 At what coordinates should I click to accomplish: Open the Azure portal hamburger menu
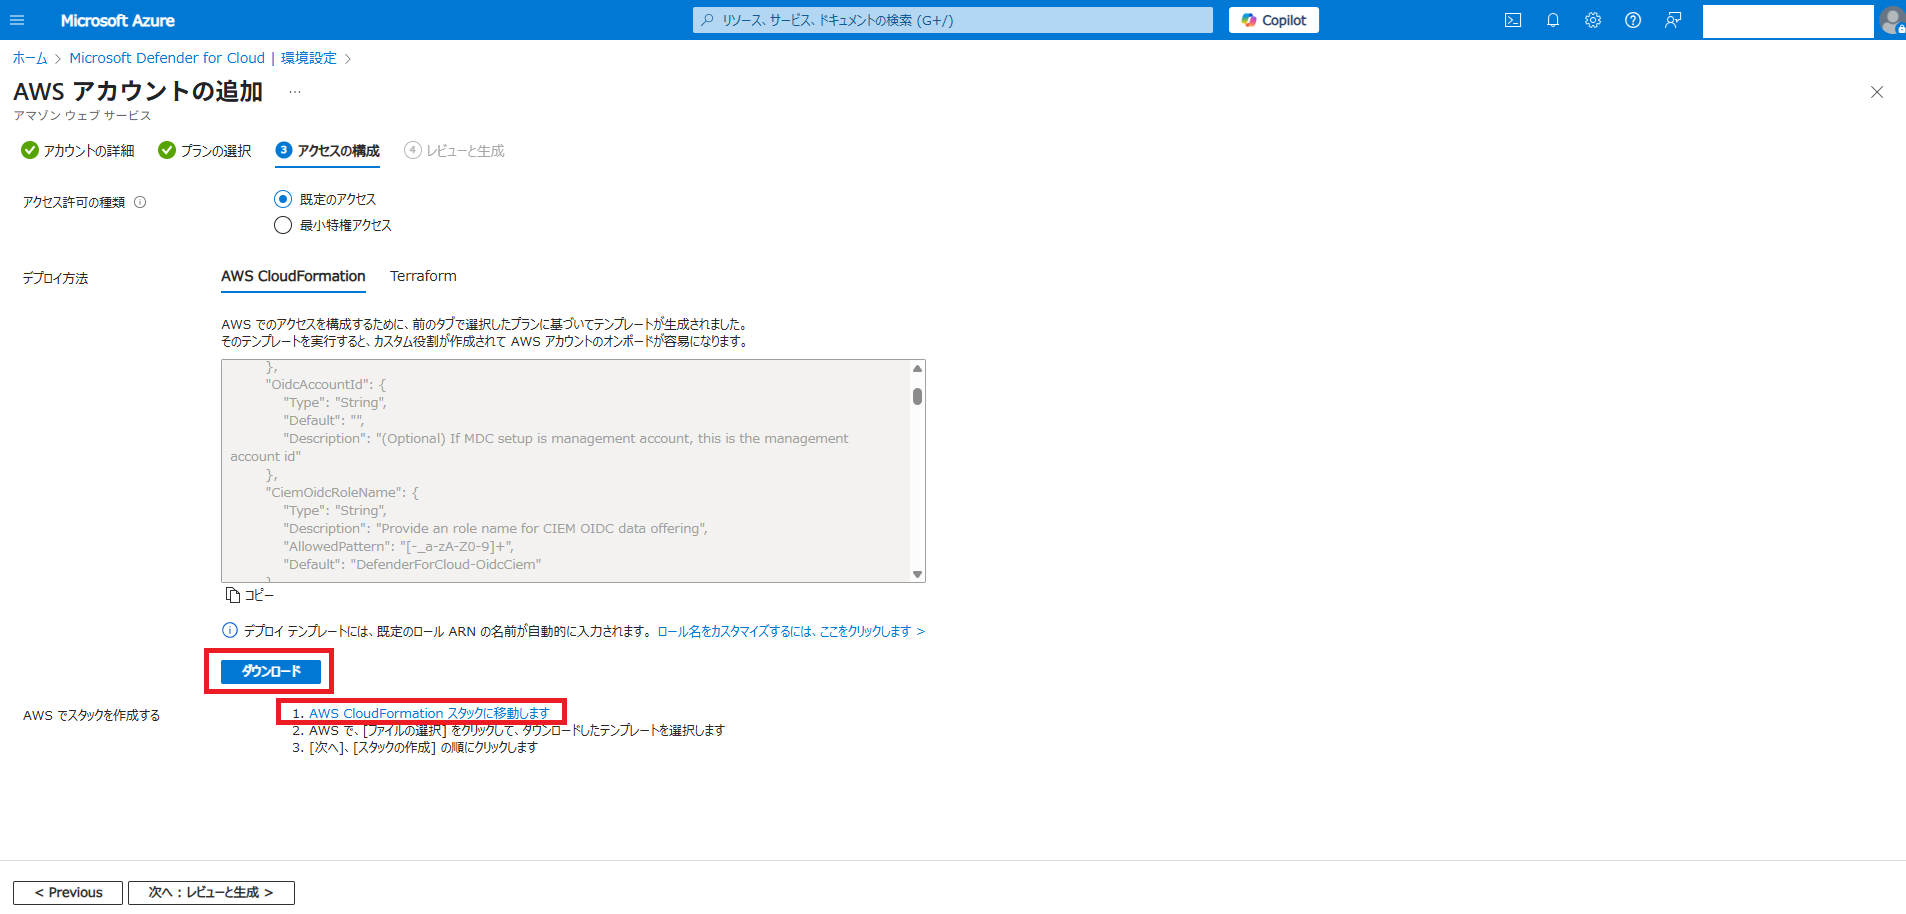pos(17,20)
